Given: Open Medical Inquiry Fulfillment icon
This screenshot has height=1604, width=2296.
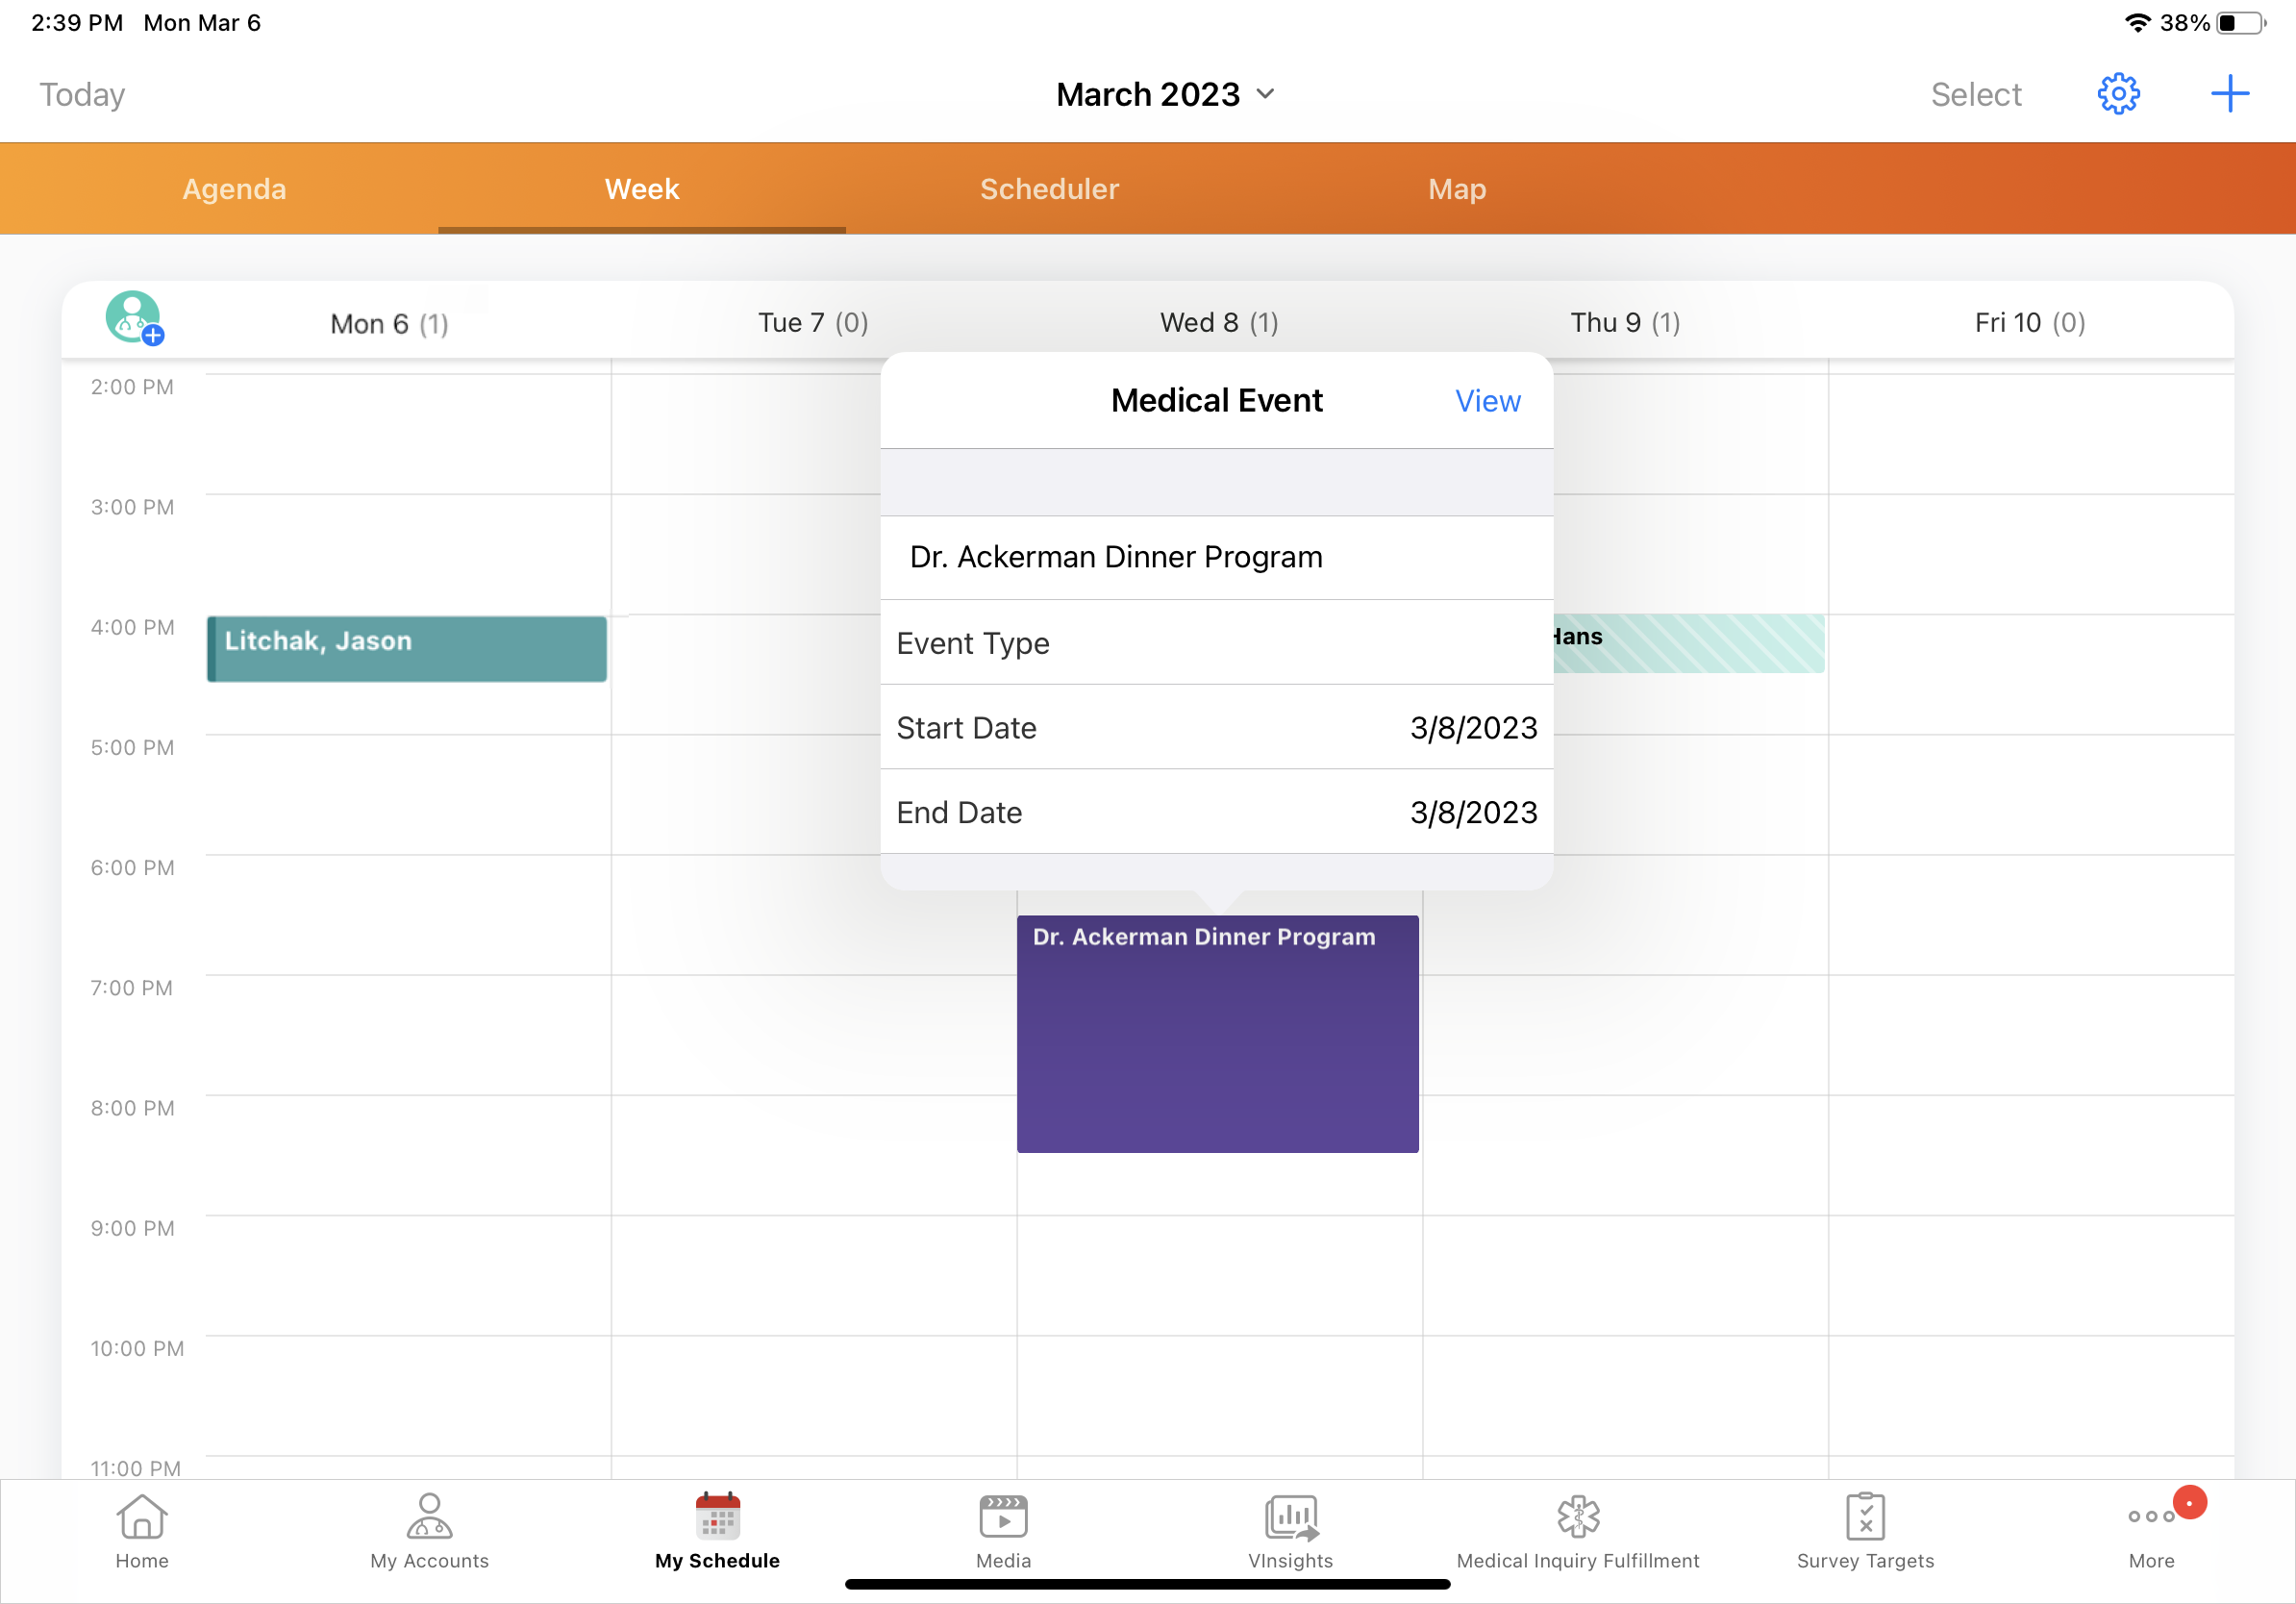Looking at the screenshot, I should point(1577,1530).
